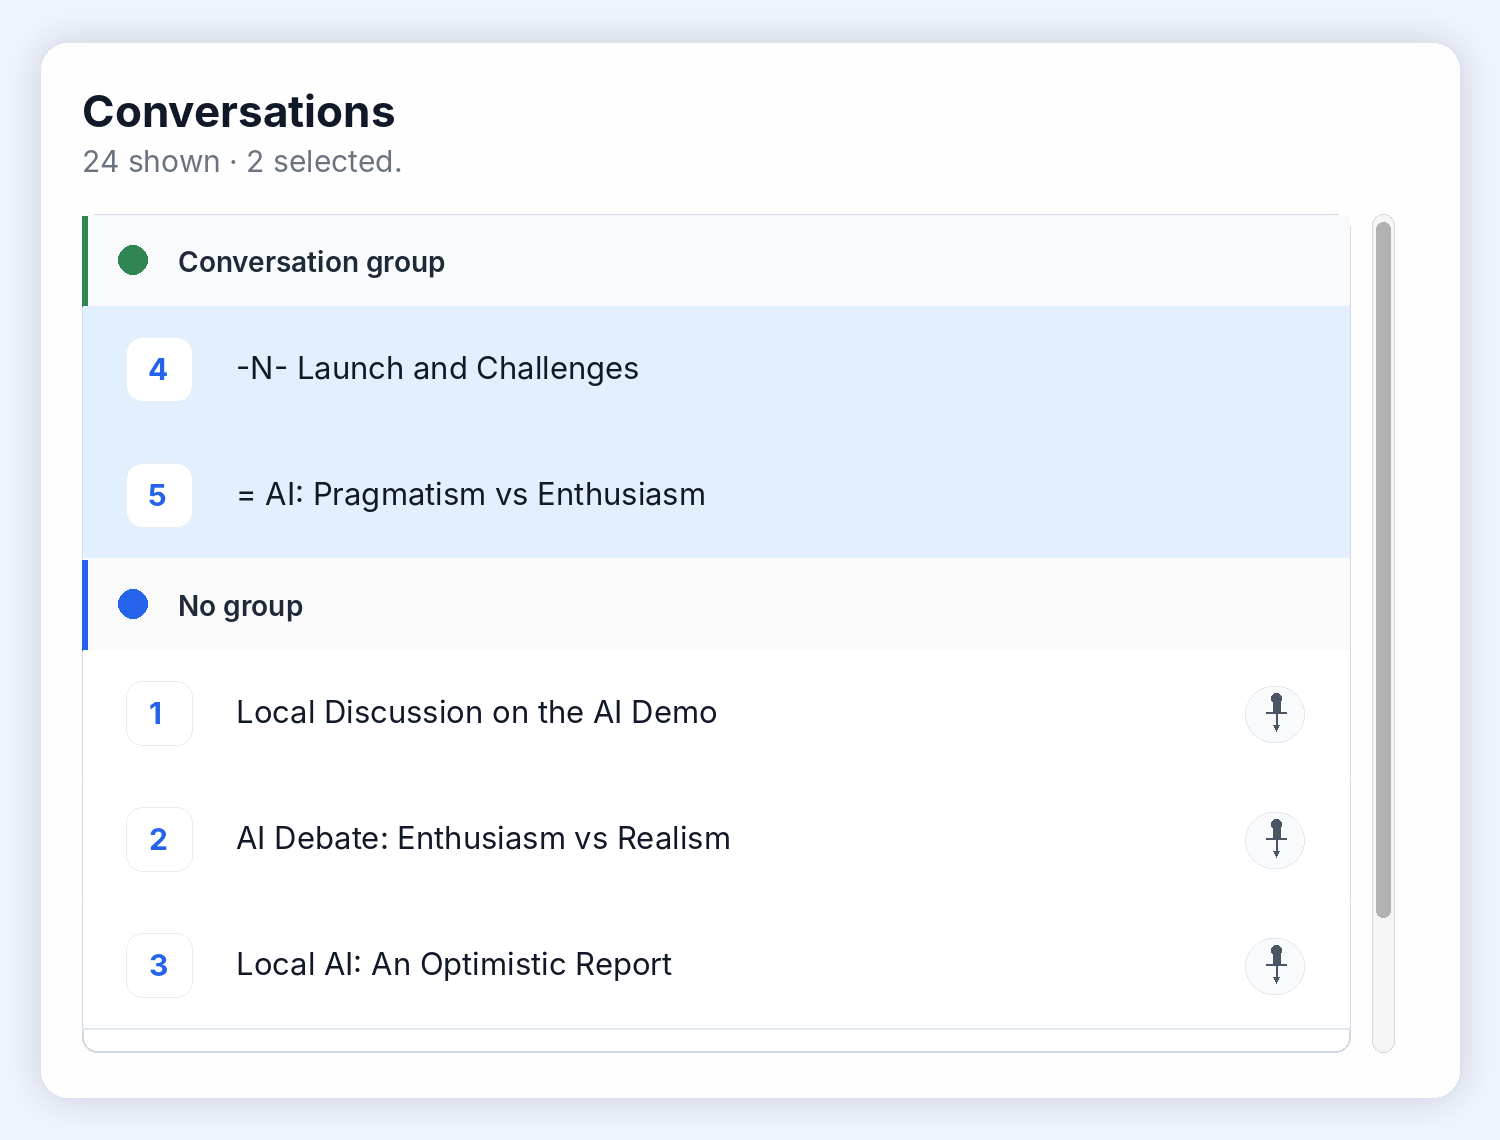Pin the AI Debate: Enthusiasm vs Realism conversation
This screenshot has height=1140, width=1500.
click(1275, 840)
